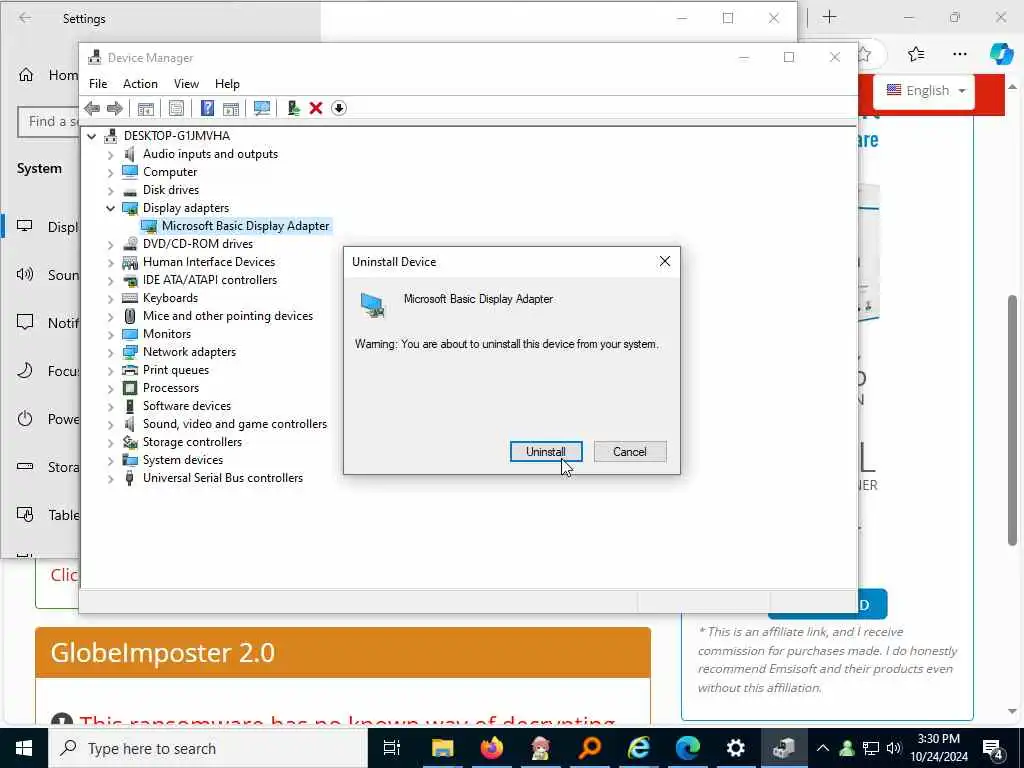Select the Storage controllers category
Viewport: 1024px width, 768px height.
click(x=192, y=441)
